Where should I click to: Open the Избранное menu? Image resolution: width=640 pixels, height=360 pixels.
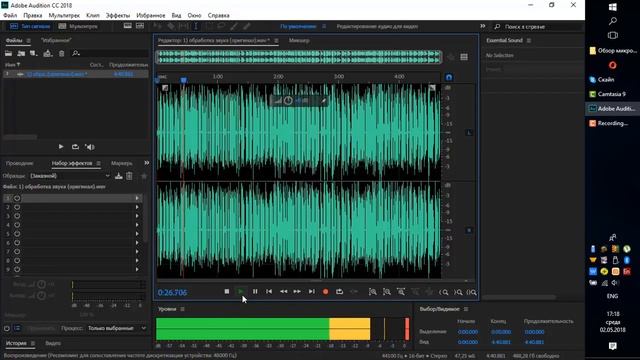pyautogui.click(x=151, y=16)
